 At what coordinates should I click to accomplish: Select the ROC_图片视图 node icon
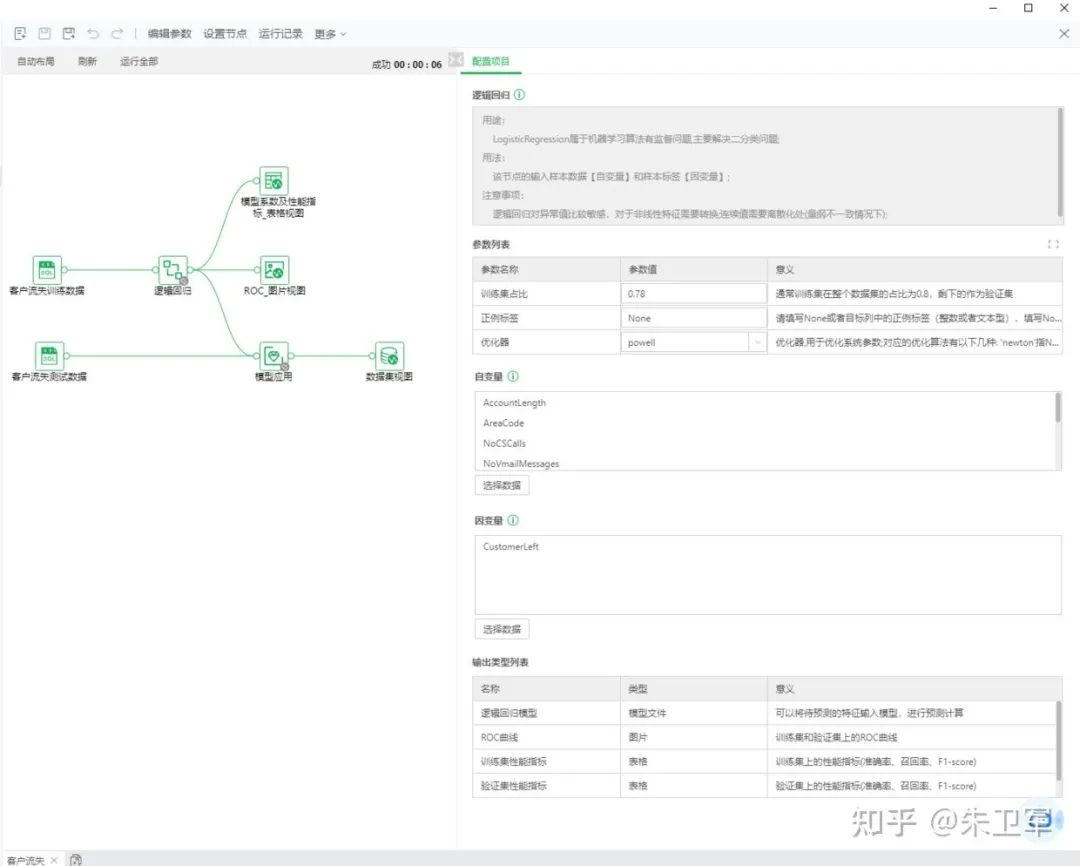click(274, 269)
